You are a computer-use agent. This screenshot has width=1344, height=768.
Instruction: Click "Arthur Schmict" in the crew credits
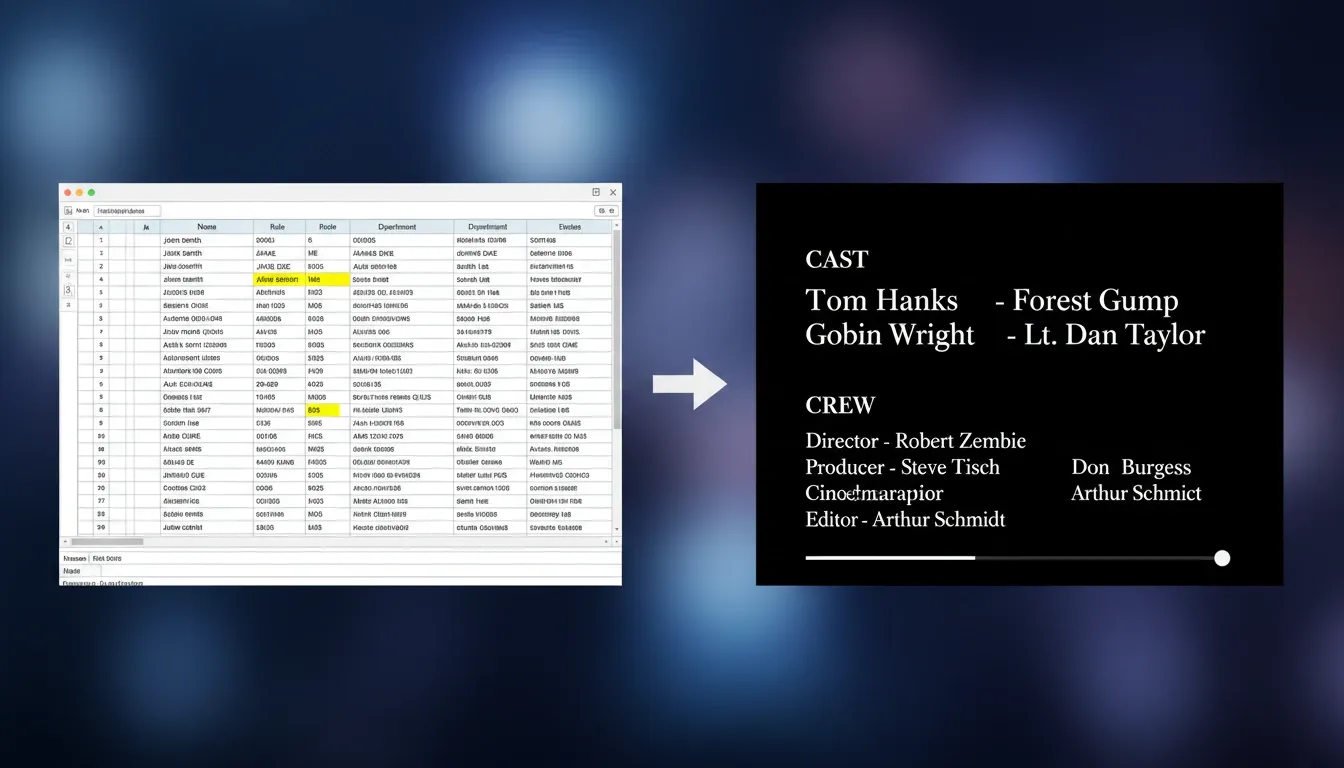pyautogui.click(x=1136, y=493)
